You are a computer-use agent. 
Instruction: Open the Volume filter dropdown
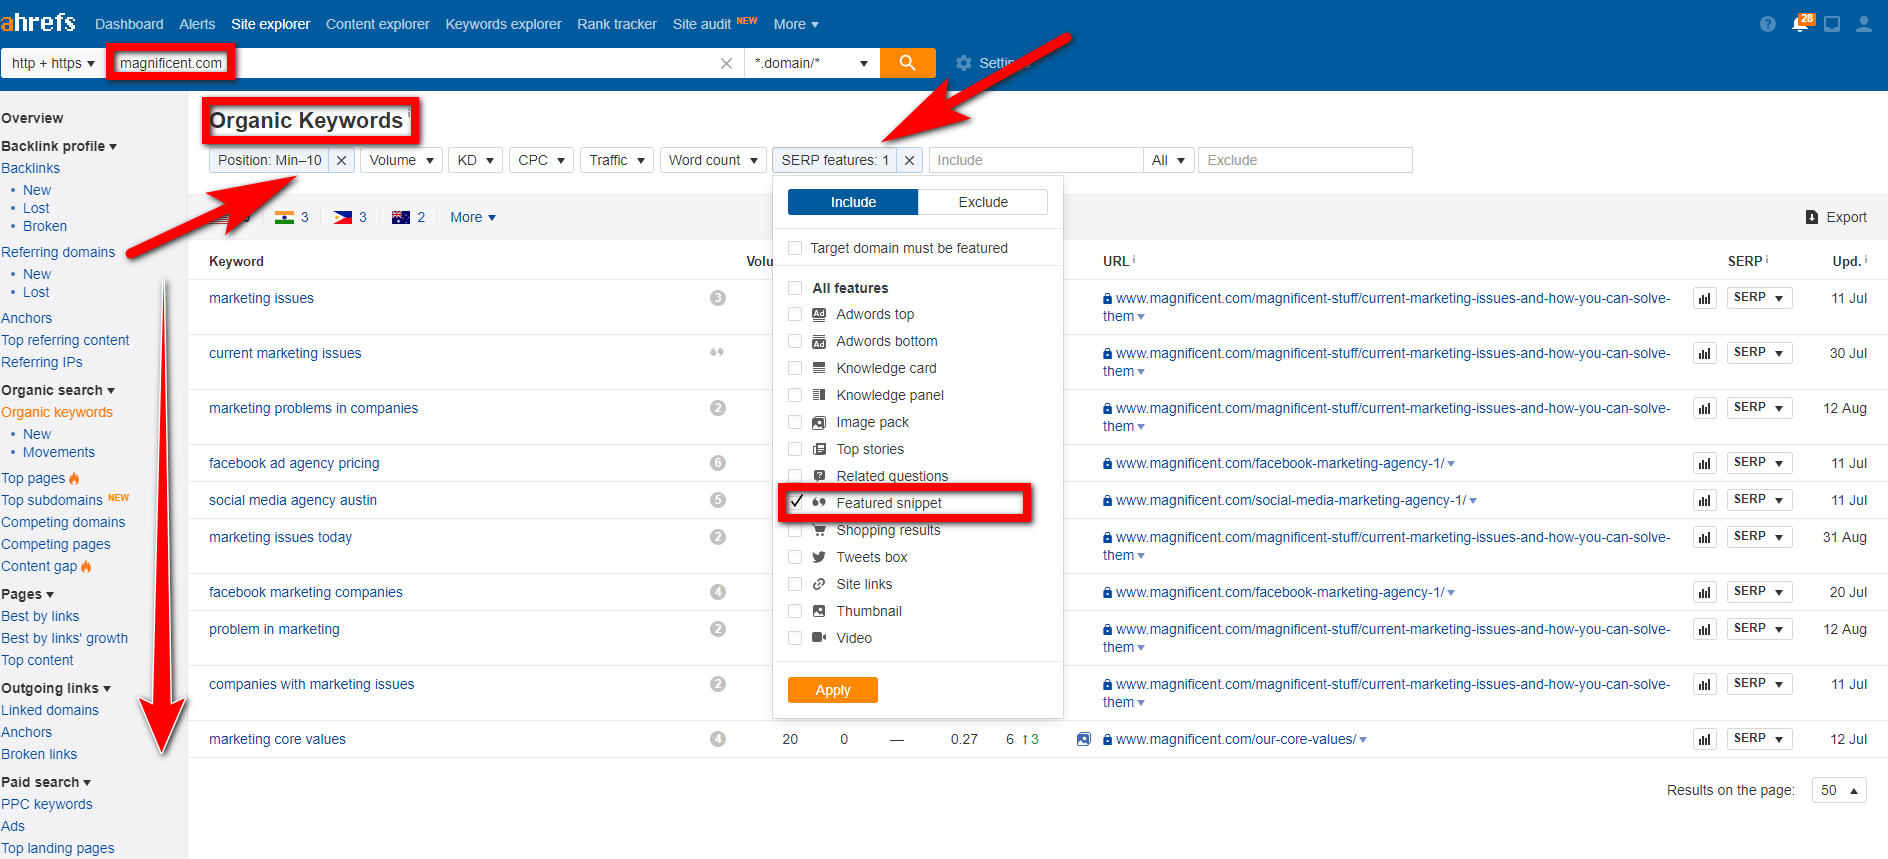click(402, 160)
